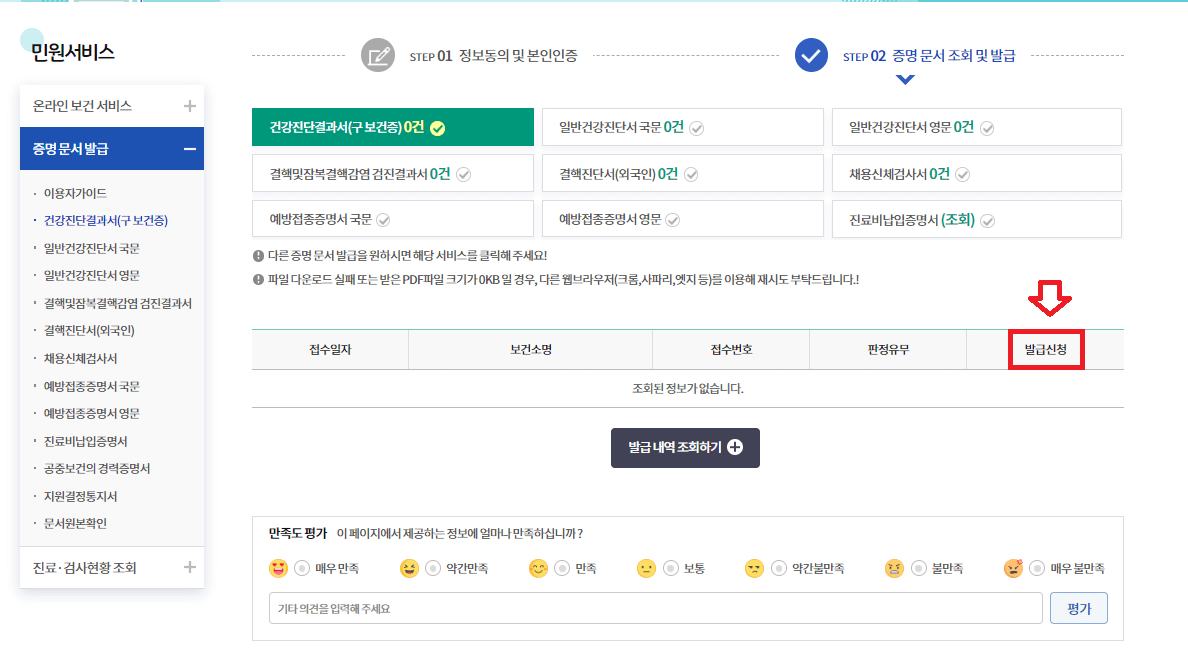Click the STEP 02 blue checkmark icon
1188x662 pixels.
(811, 55)
